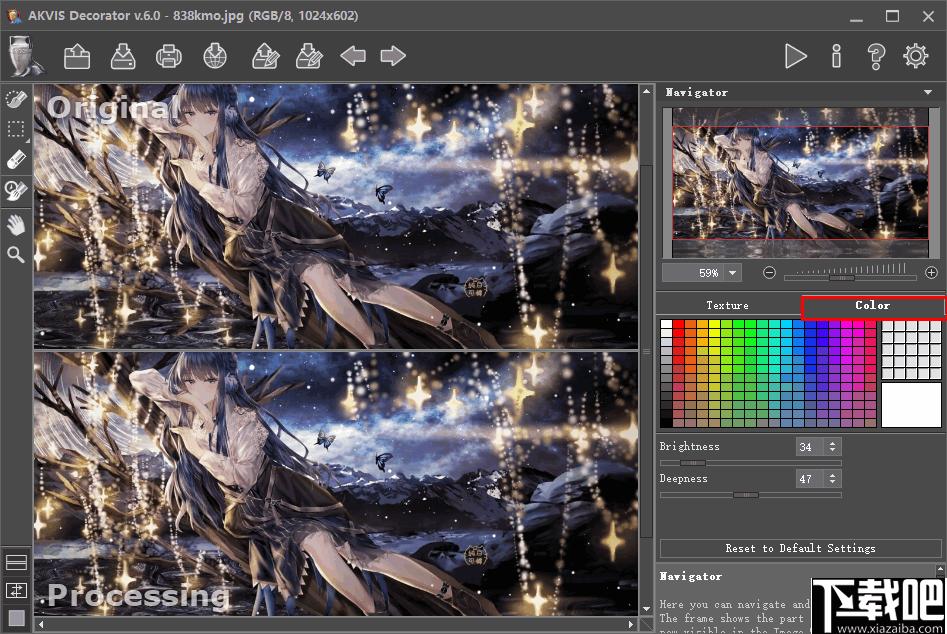Undo using the left arrow icon

click(x=353, y=56)
